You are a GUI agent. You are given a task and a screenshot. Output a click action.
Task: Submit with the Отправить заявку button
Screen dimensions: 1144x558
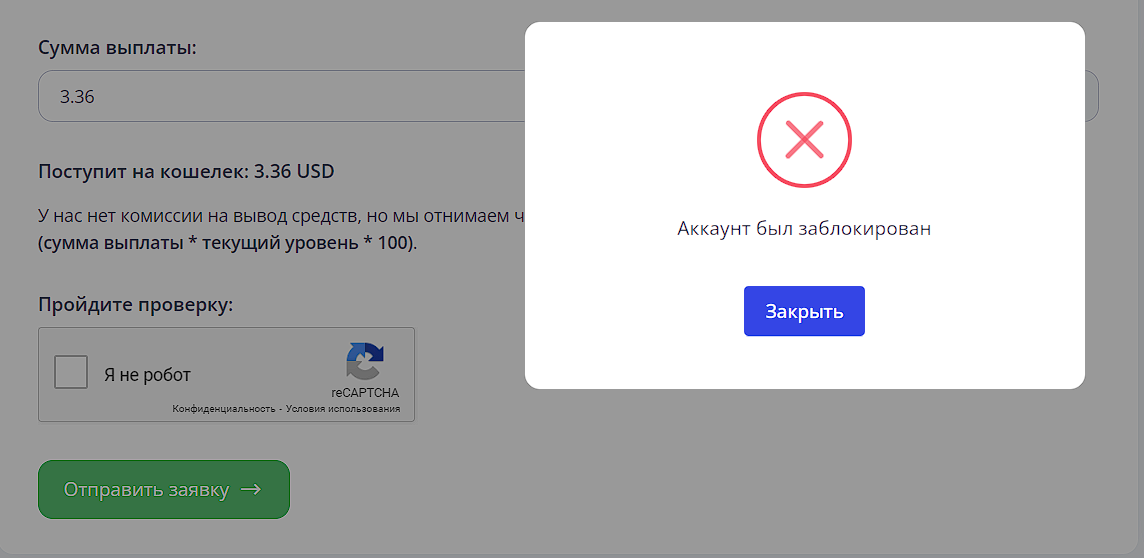(163, 489)
